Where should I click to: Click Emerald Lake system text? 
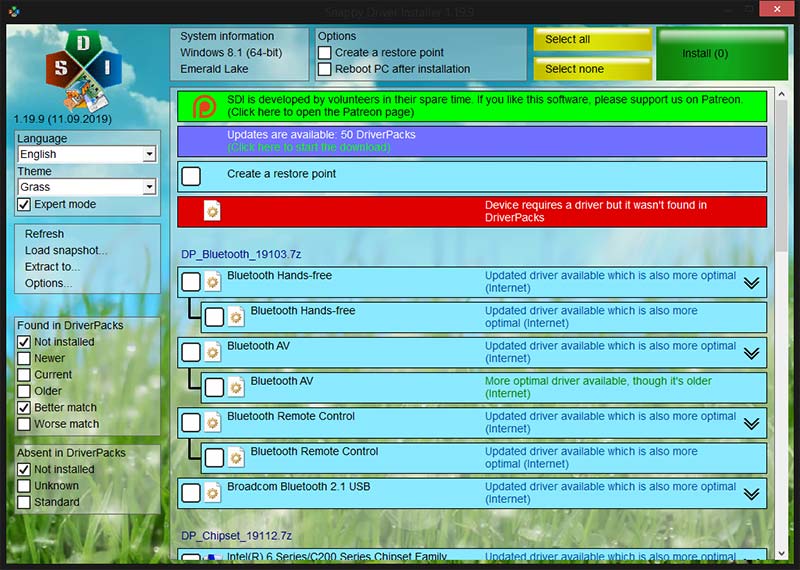pyautogui.click(x=214, y=69)
